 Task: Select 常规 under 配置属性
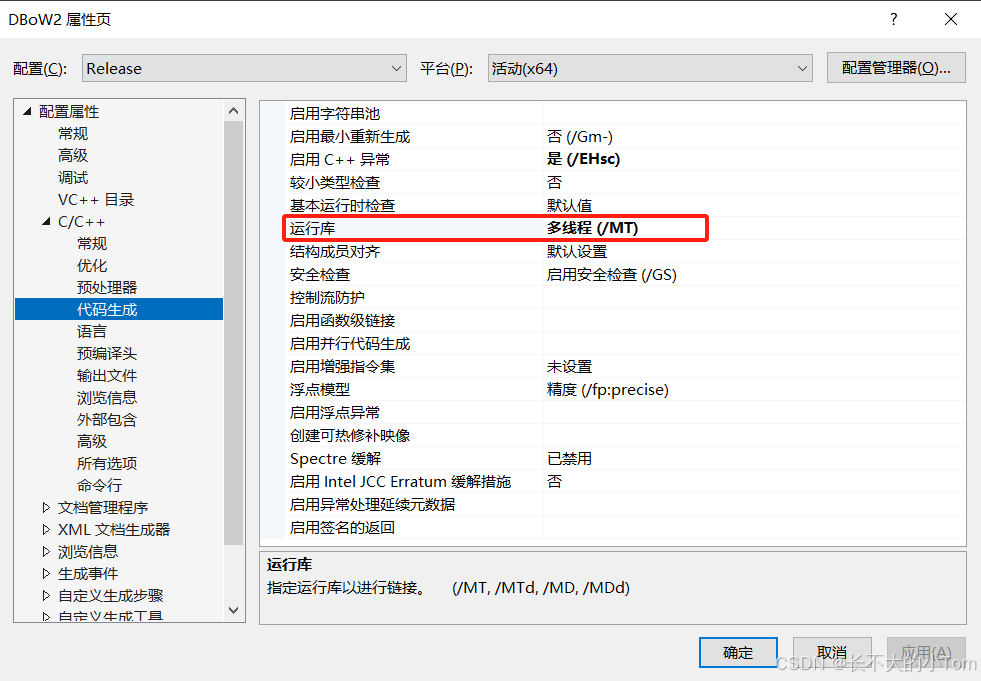pos(73,133)
